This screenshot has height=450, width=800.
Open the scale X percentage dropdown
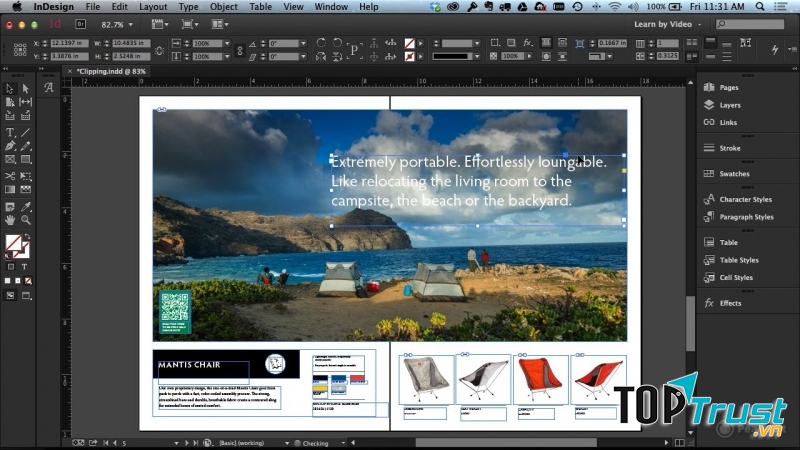click(x=227, y=43)
